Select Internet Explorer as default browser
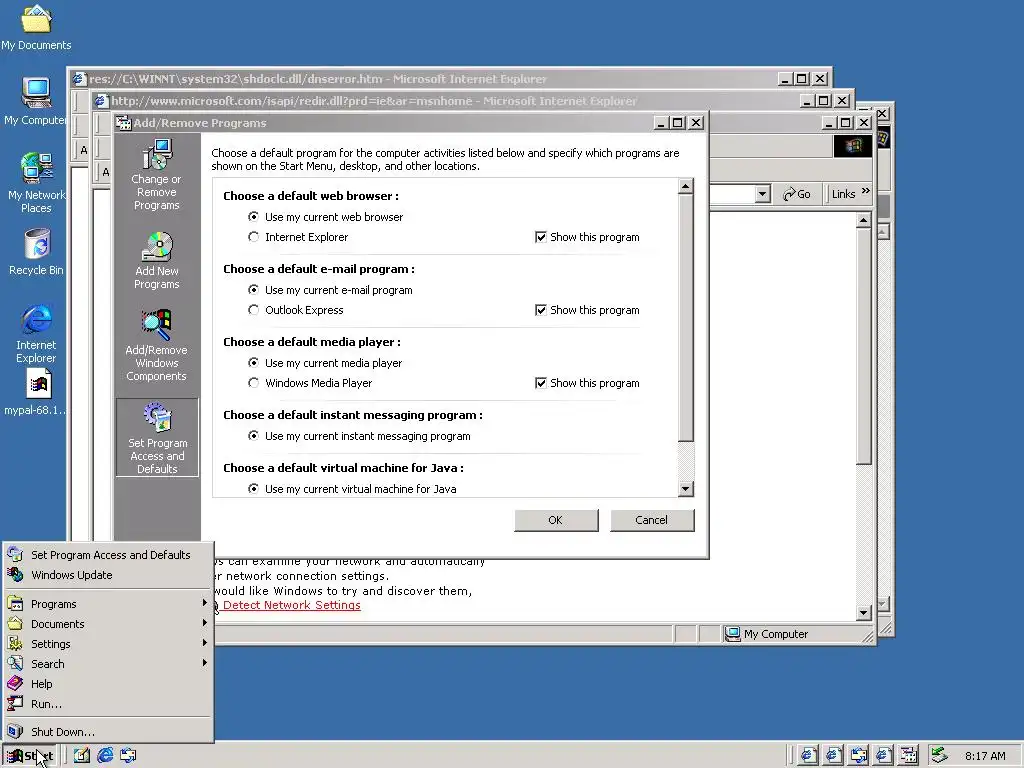Image resolution: width=1024 pixels, height=768 pixels. pyautogui.click(x=253, y=236)
